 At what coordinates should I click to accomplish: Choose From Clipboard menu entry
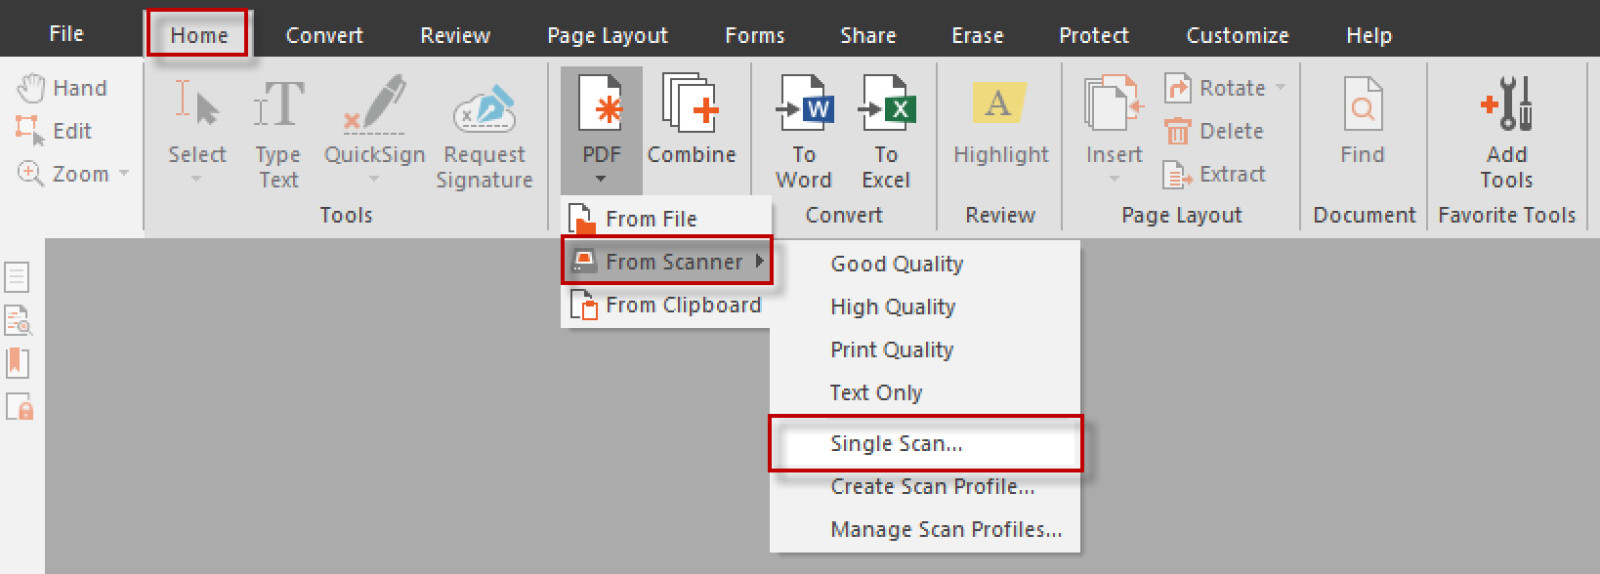(x=666, y=305)
